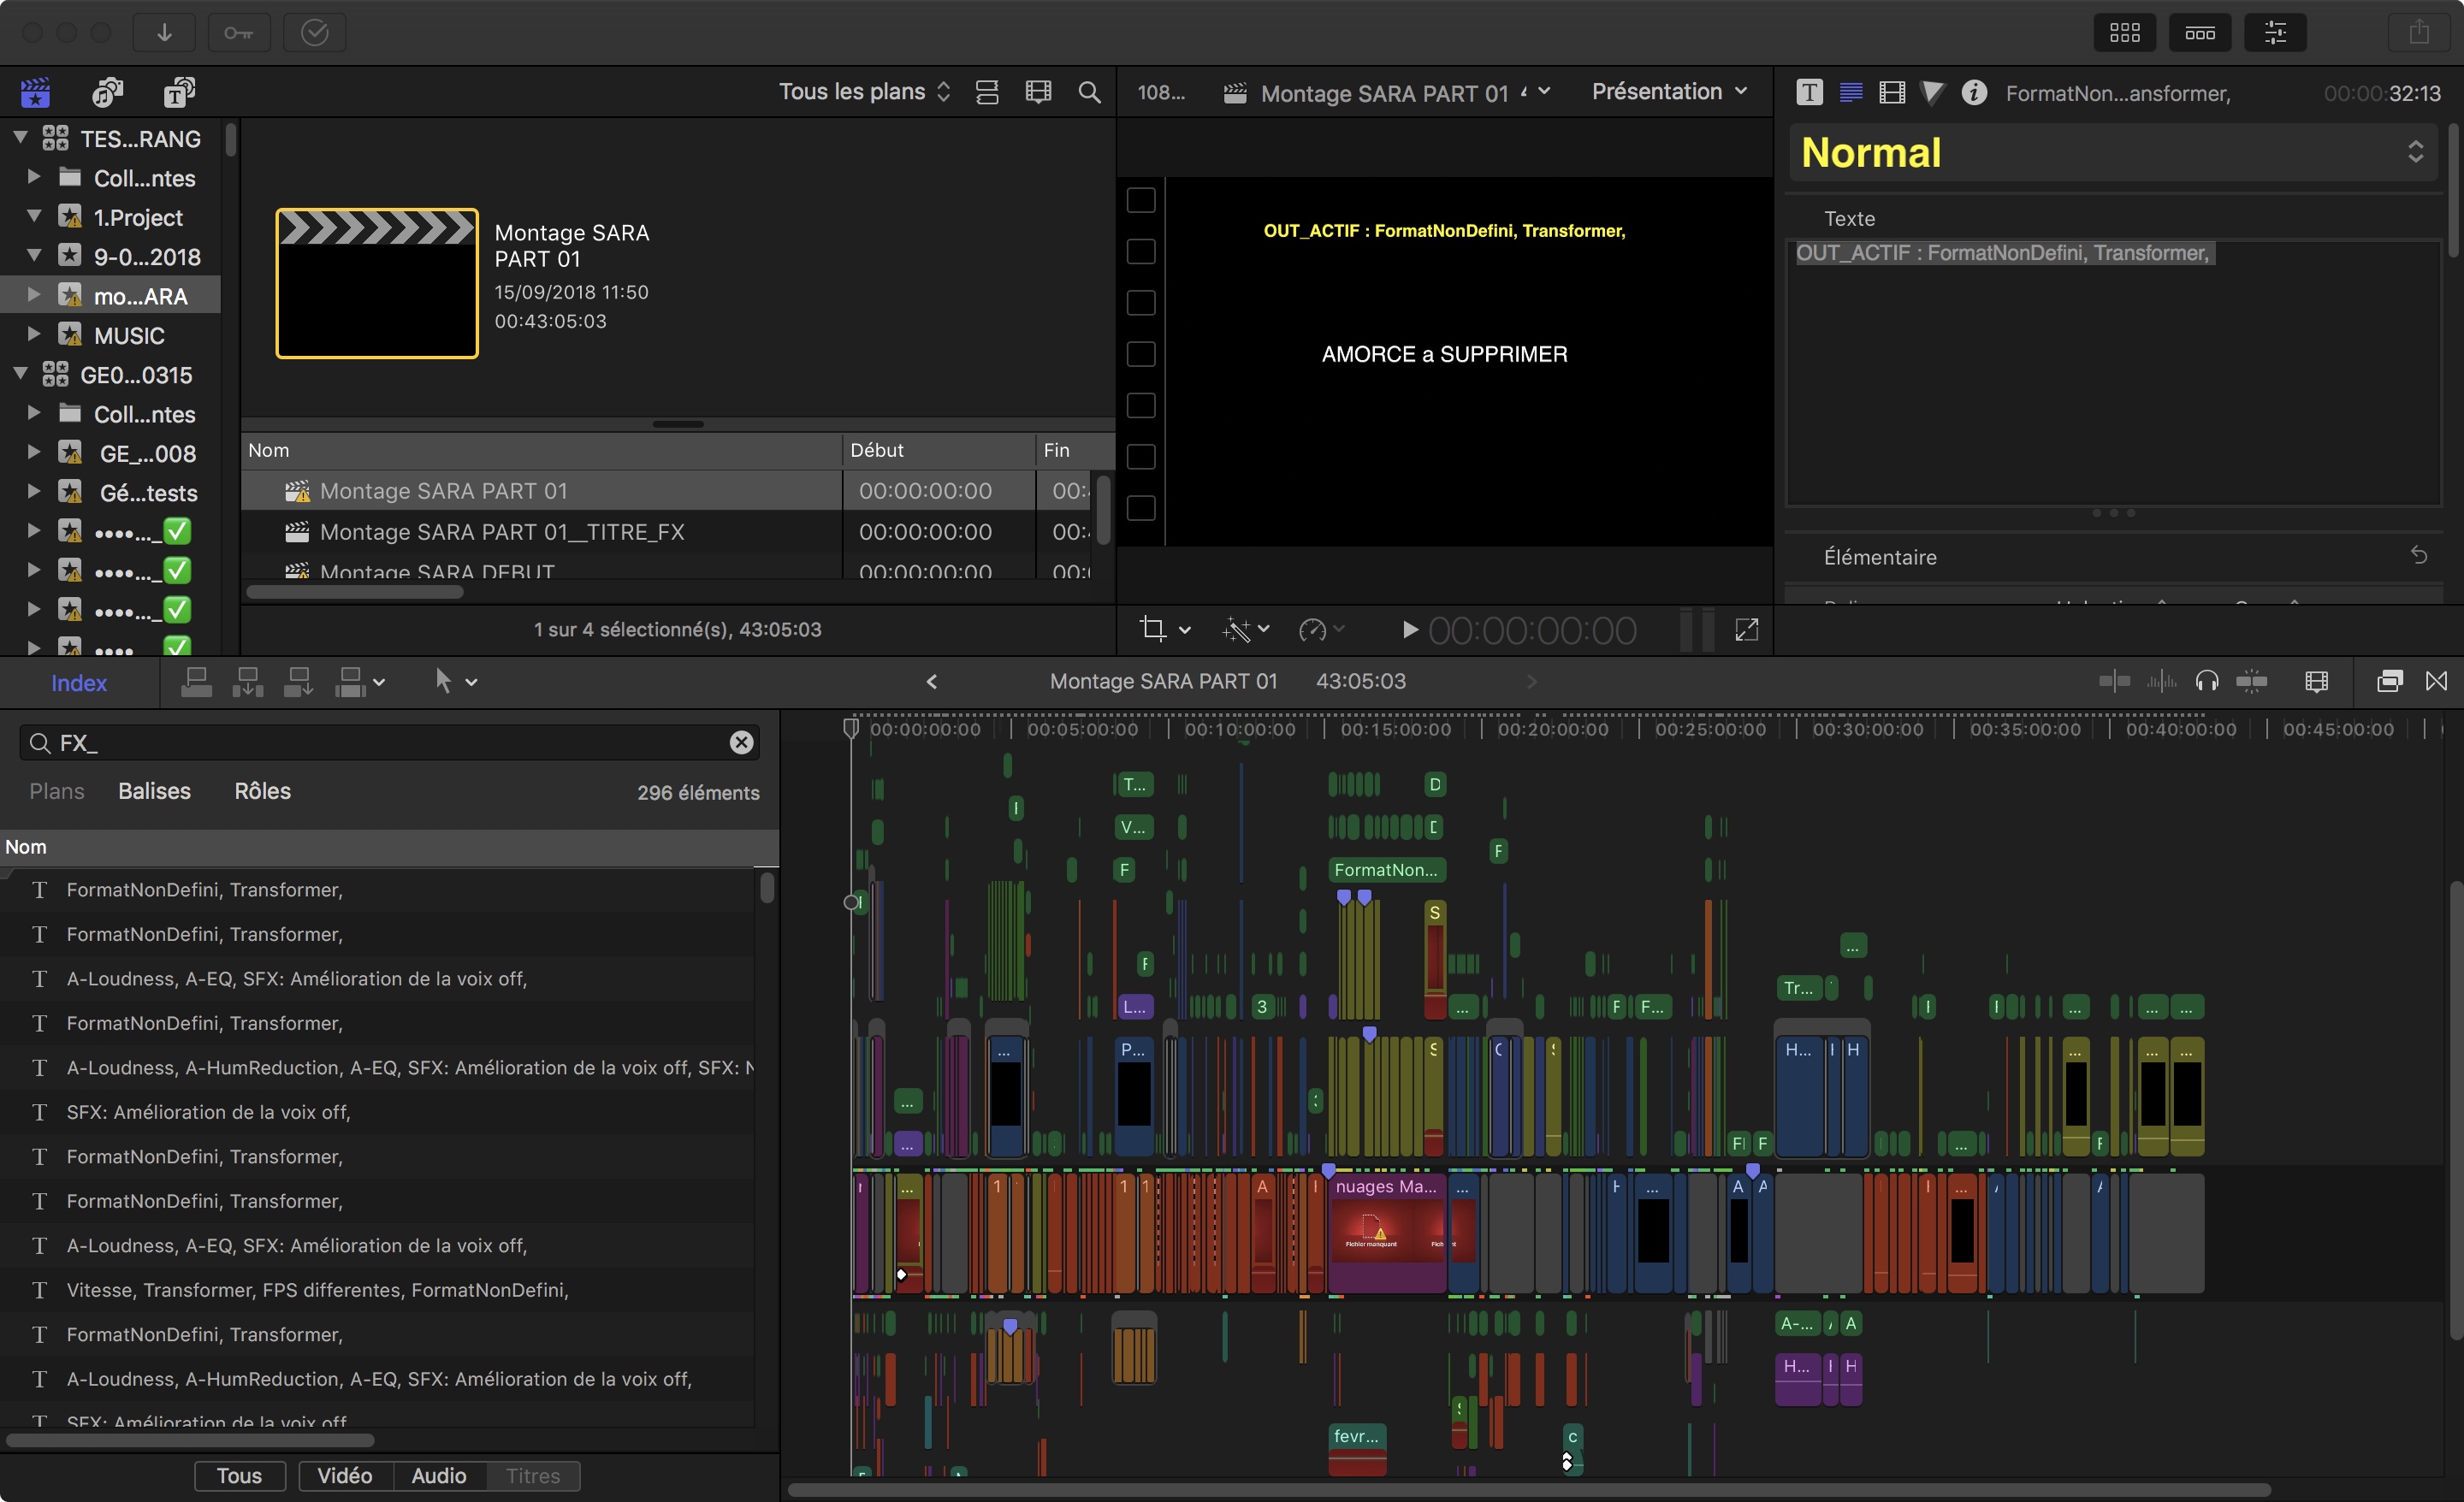Collapse the 1.Project event
This screenshot has height=1502, width=2464.
point(33,216)
